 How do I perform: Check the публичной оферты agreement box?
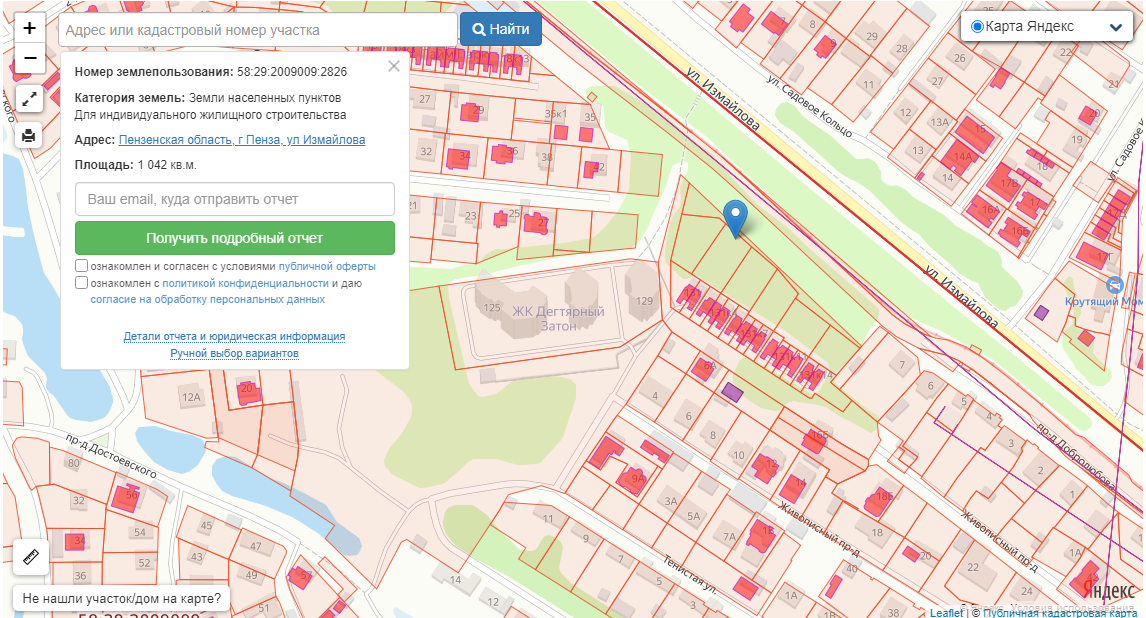click(82, 267)
